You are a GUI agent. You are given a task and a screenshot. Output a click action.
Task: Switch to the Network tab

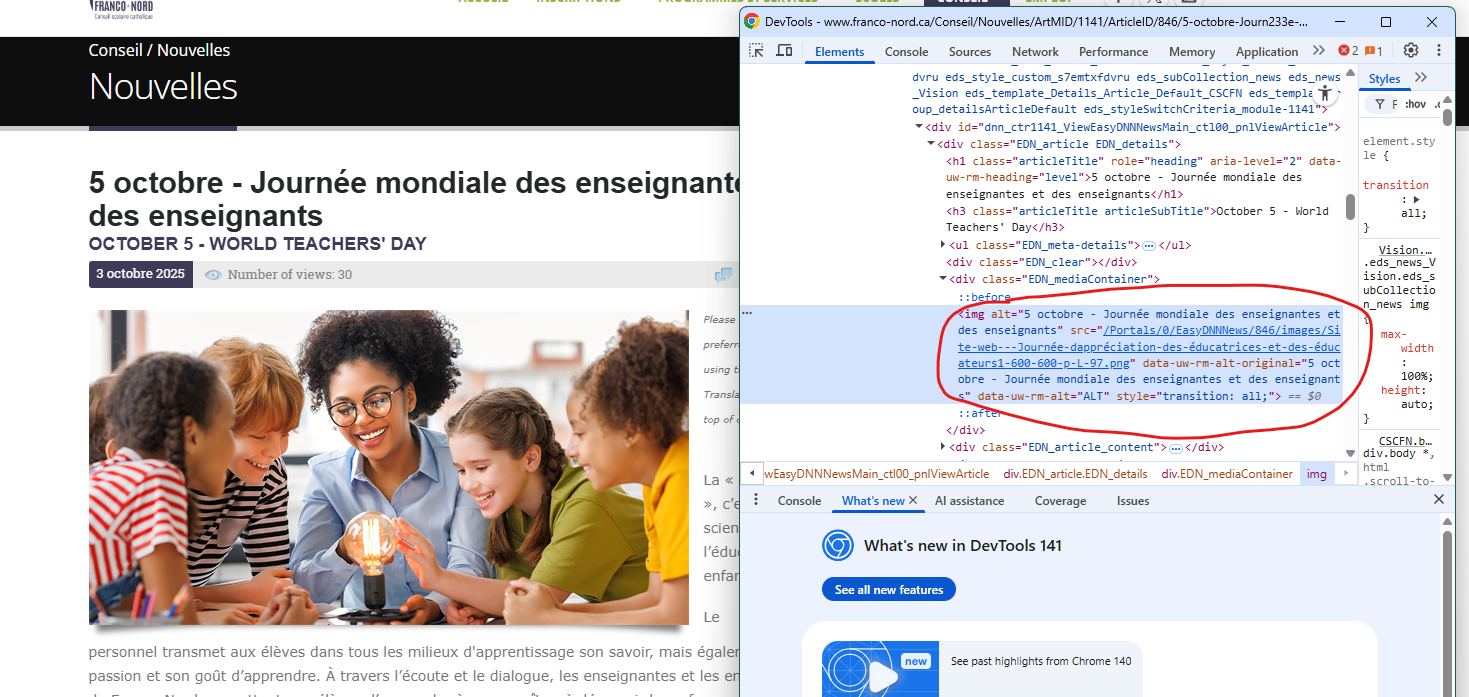coord(1035,52)
